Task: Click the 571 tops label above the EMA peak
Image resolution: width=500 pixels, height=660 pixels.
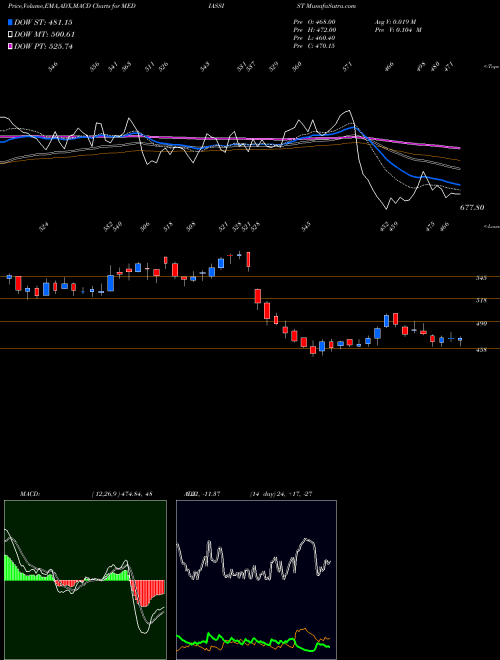Action: point(347,67)
